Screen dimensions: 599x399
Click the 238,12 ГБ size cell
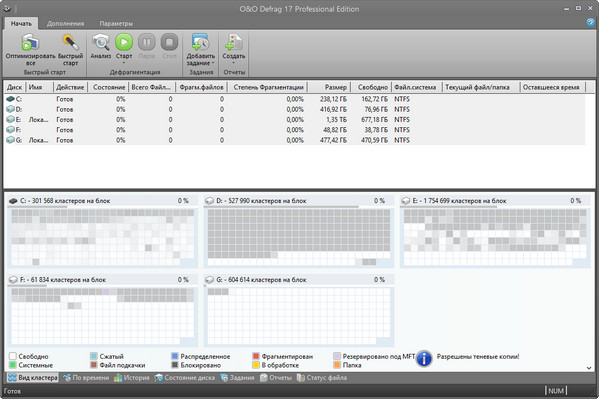tap(333, 99)
